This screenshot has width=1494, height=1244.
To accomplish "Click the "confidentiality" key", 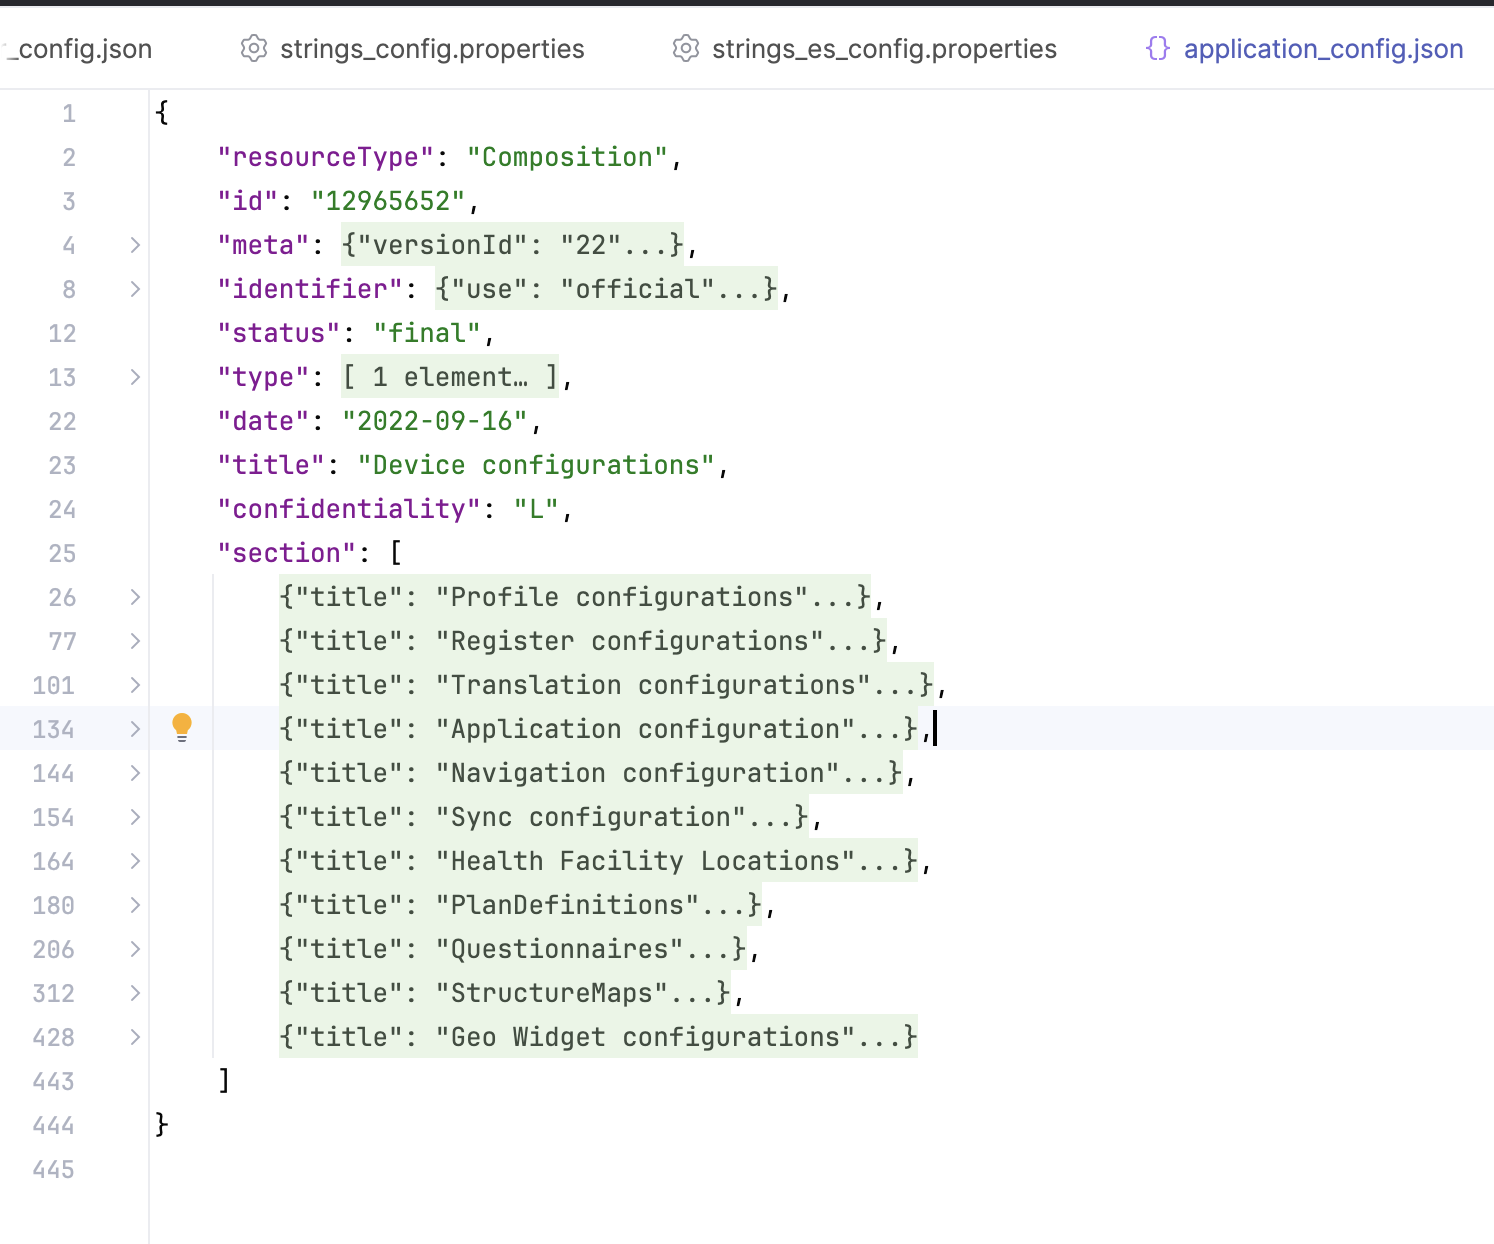I will pyautogui.click(x=349, y=509).
